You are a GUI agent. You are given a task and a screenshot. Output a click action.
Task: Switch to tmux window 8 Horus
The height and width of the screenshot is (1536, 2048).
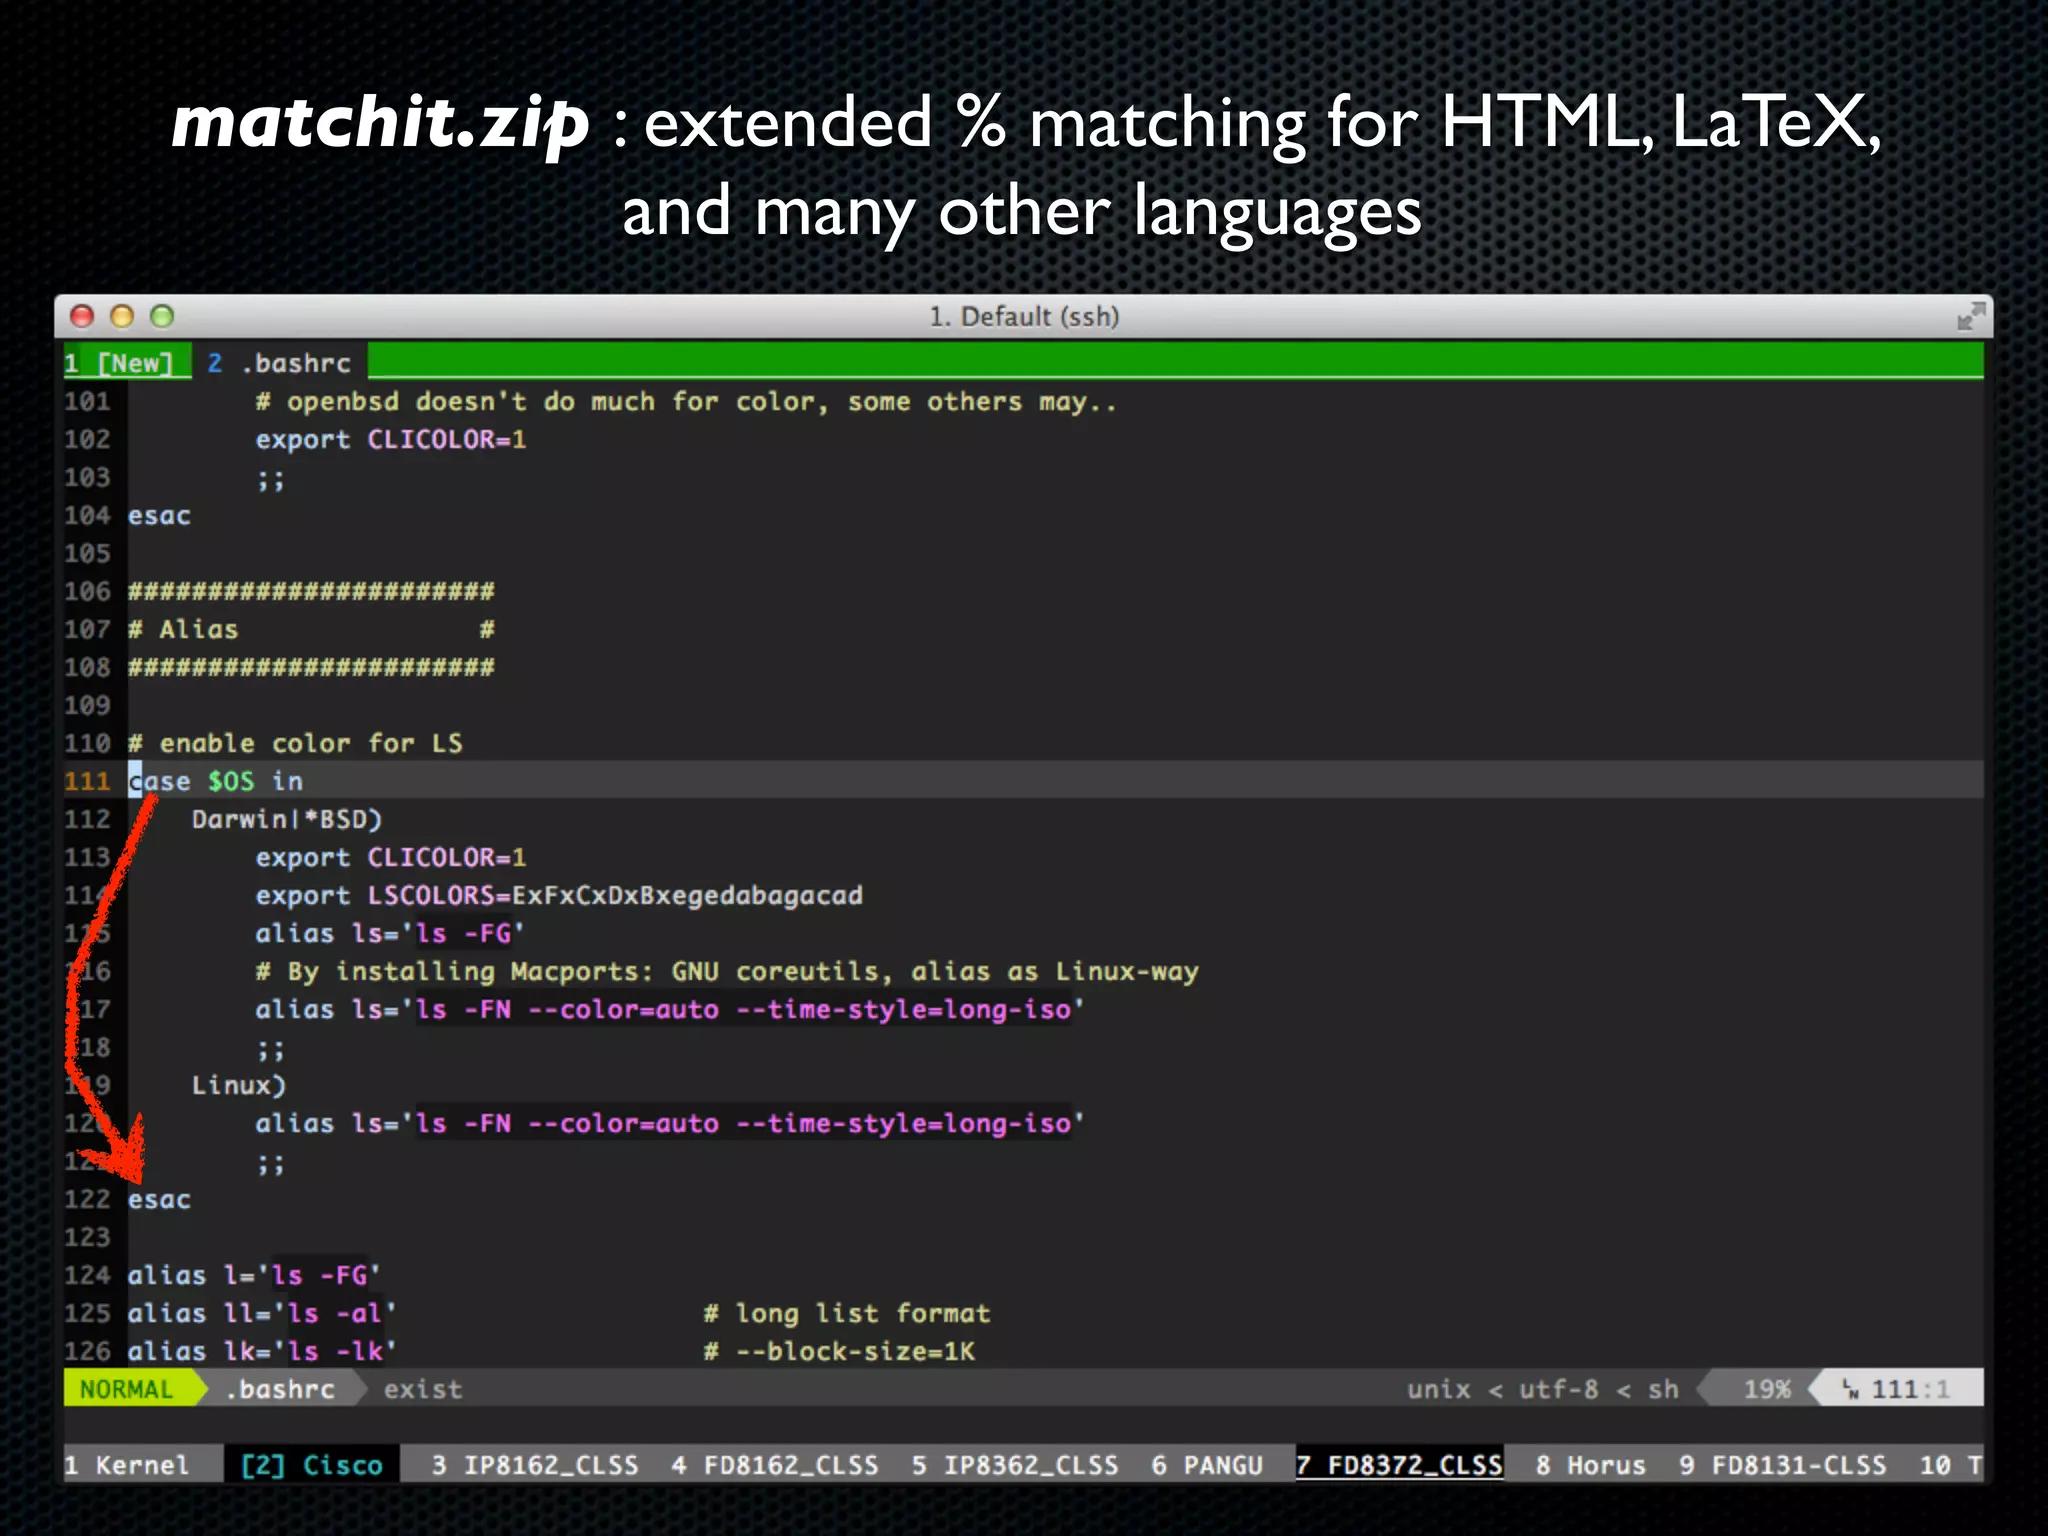(1591, 1465)
